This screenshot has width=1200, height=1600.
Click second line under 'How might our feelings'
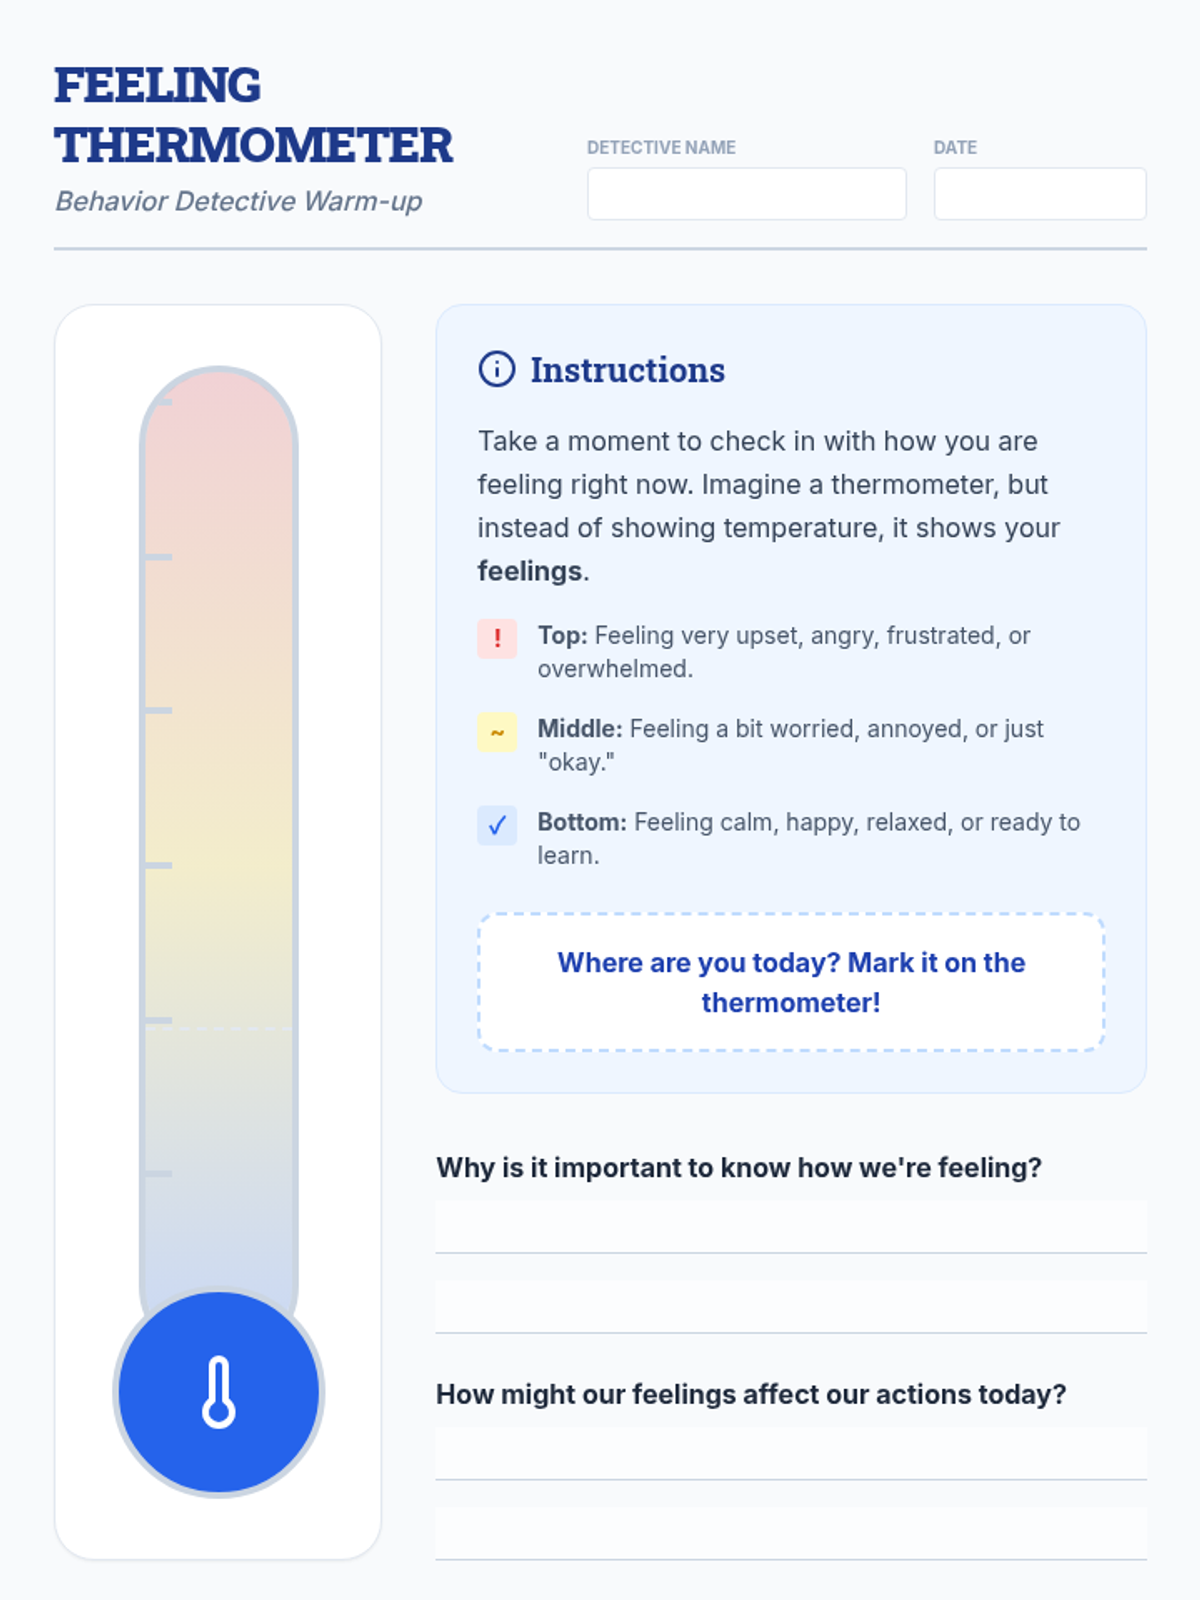[791, 1534]
